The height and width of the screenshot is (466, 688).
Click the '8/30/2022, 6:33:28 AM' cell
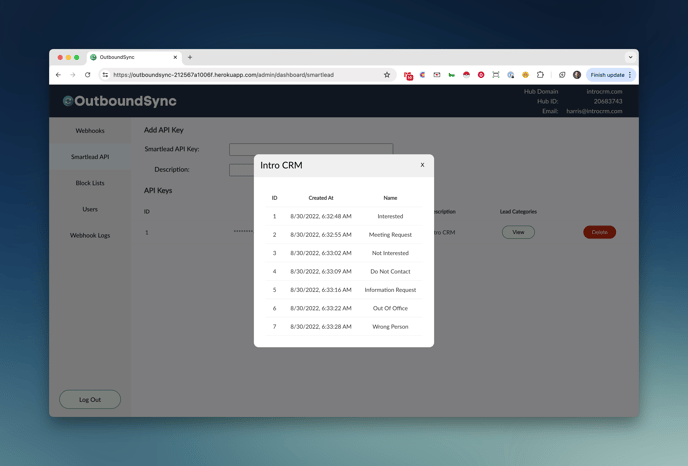click(321, 327)
